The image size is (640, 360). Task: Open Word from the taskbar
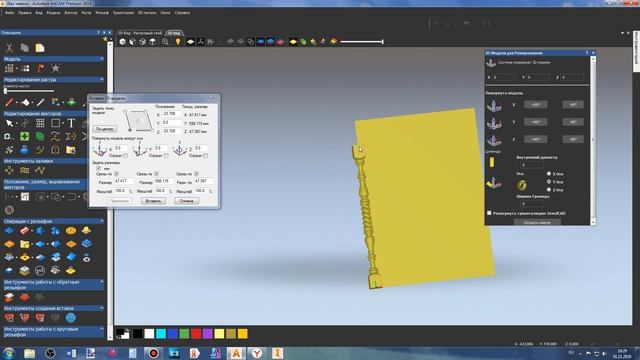coord(71,353)
